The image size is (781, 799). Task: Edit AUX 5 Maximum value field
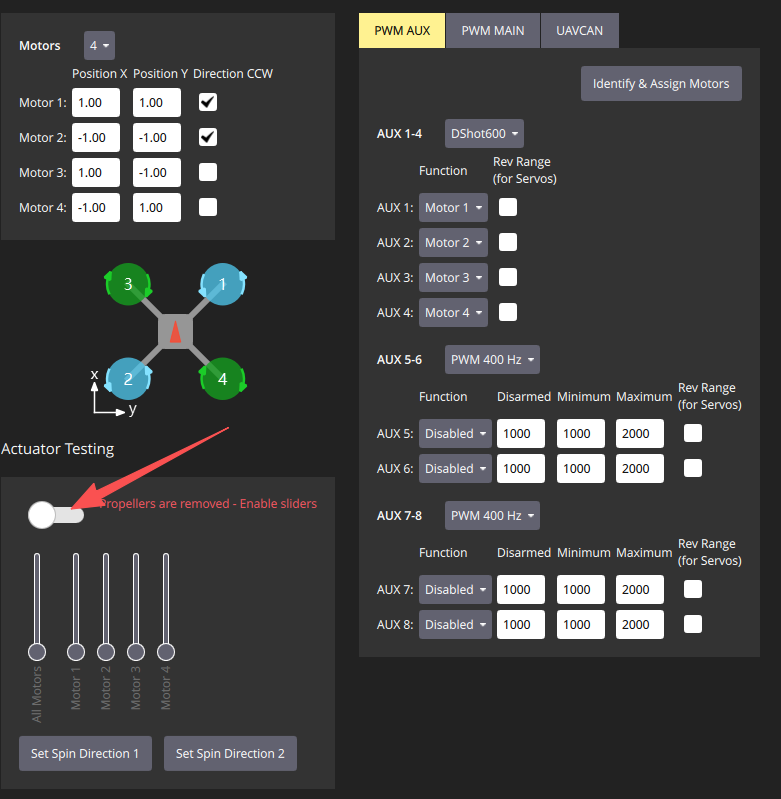click(x=640, y=434)
